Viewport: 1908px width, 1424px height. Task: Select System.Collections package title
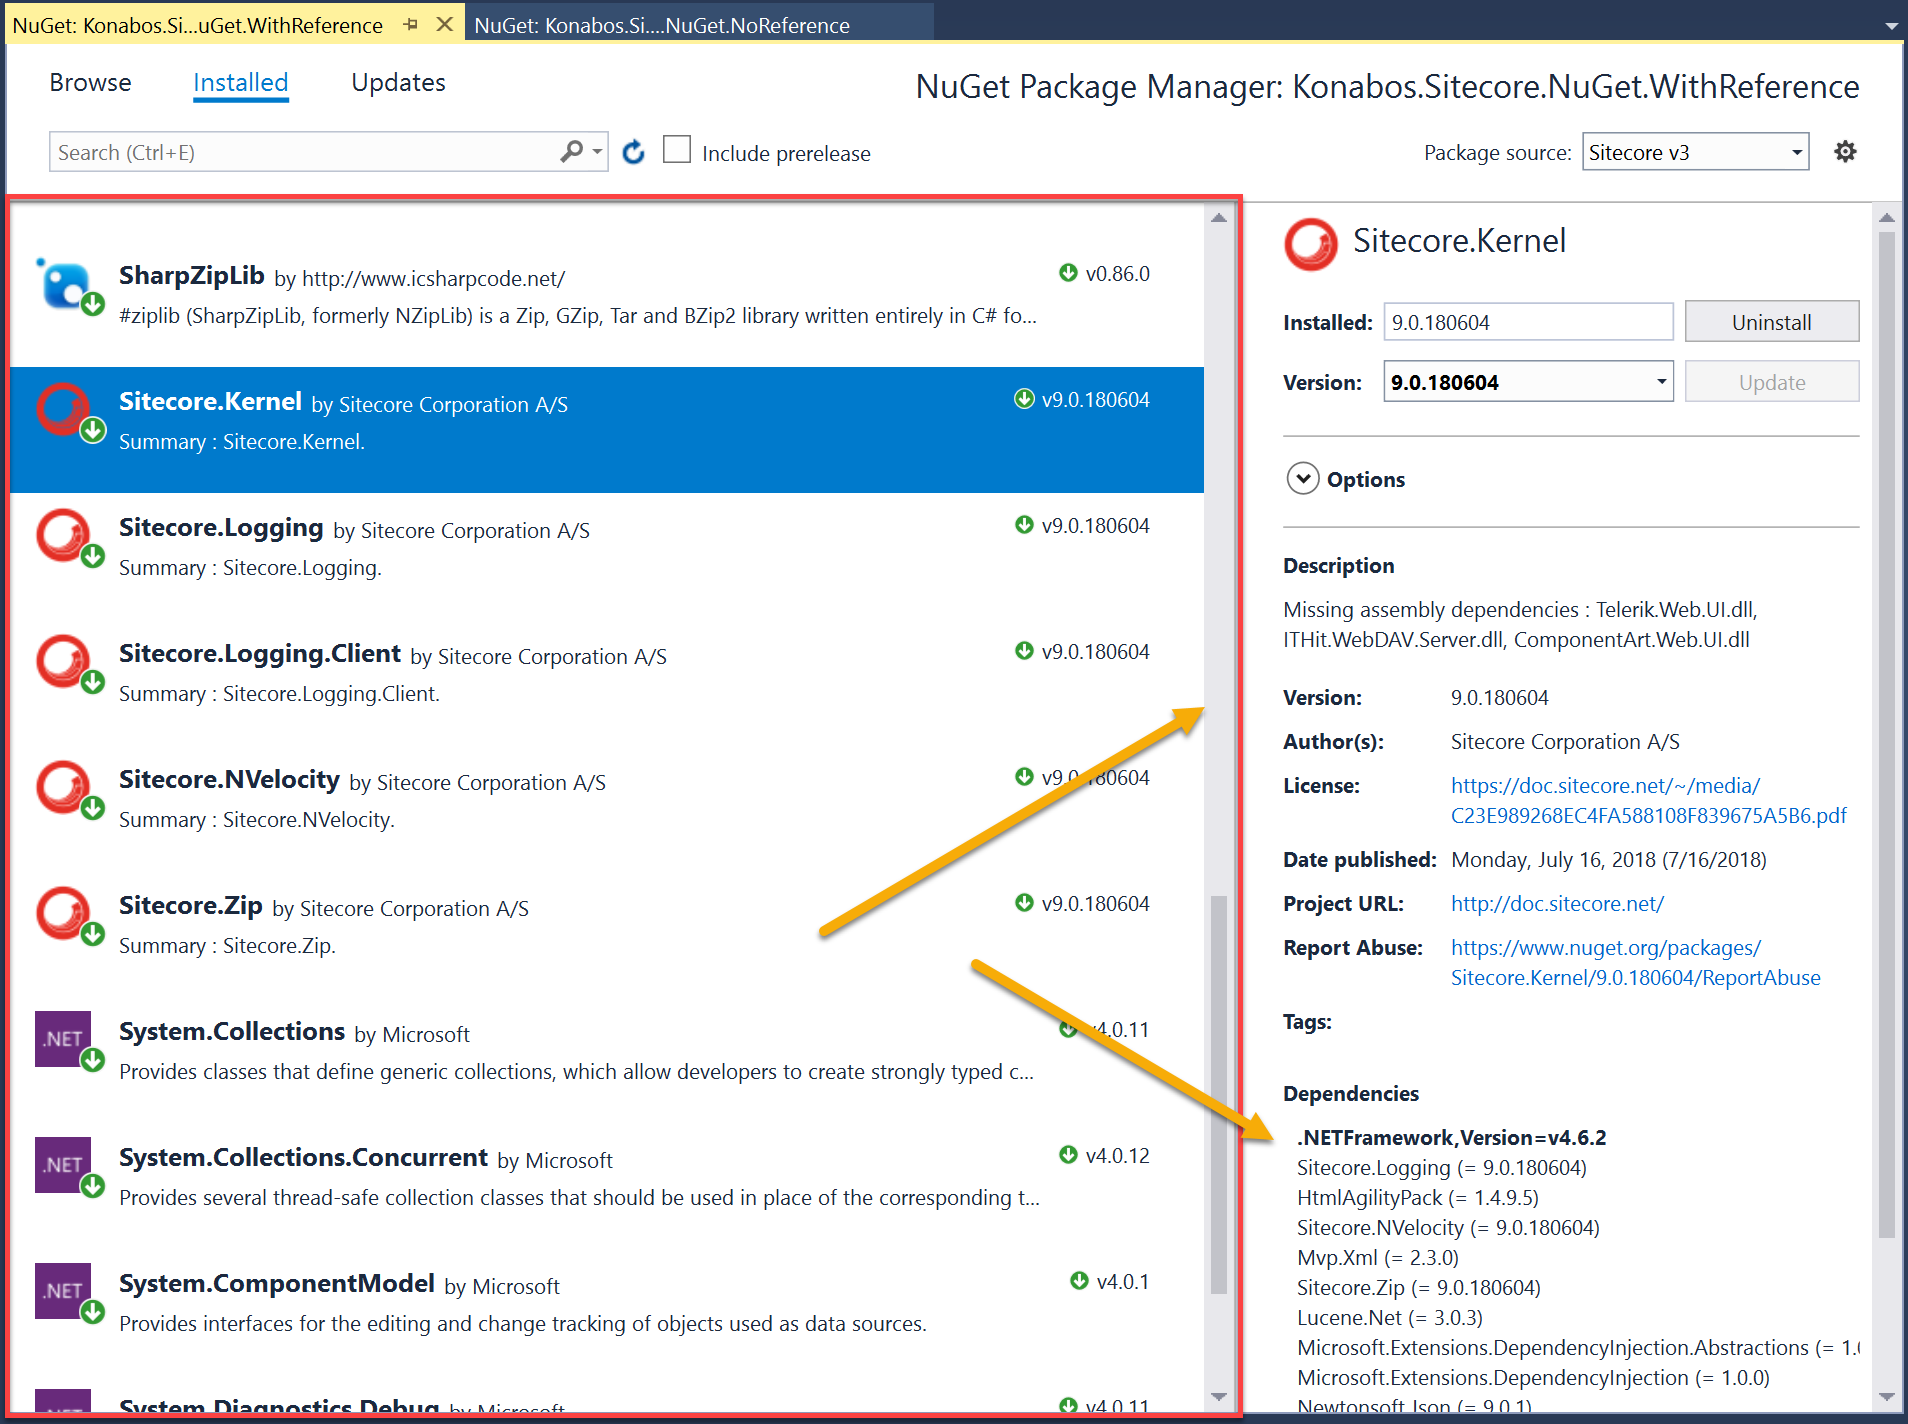click(232, 1031)
